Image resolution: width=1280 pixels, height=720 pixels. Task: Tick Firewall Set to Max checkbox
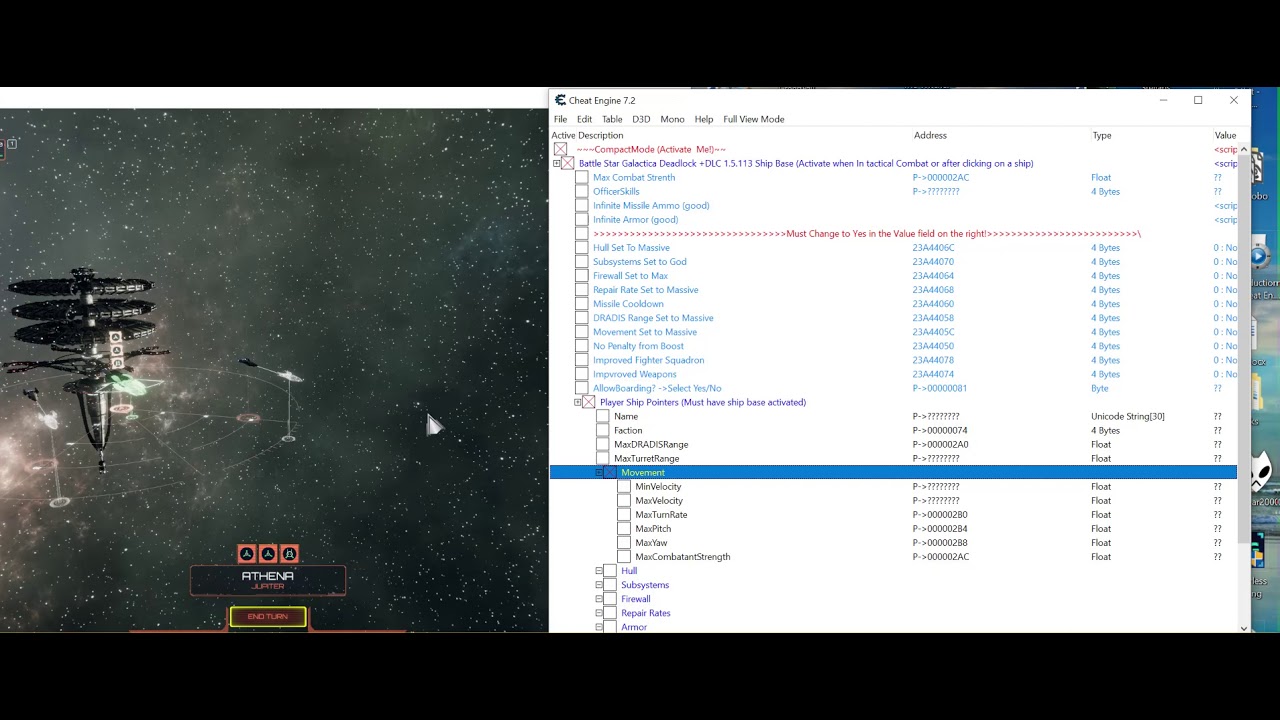[582, 275]
